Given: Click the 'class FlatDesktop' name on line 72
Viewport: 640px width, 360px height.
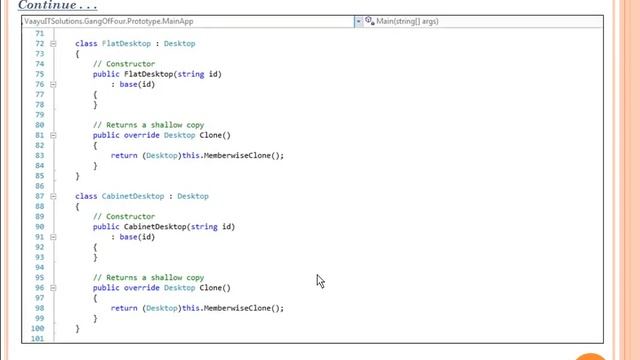Looking at the screenshot, I should tap(127, 44).
